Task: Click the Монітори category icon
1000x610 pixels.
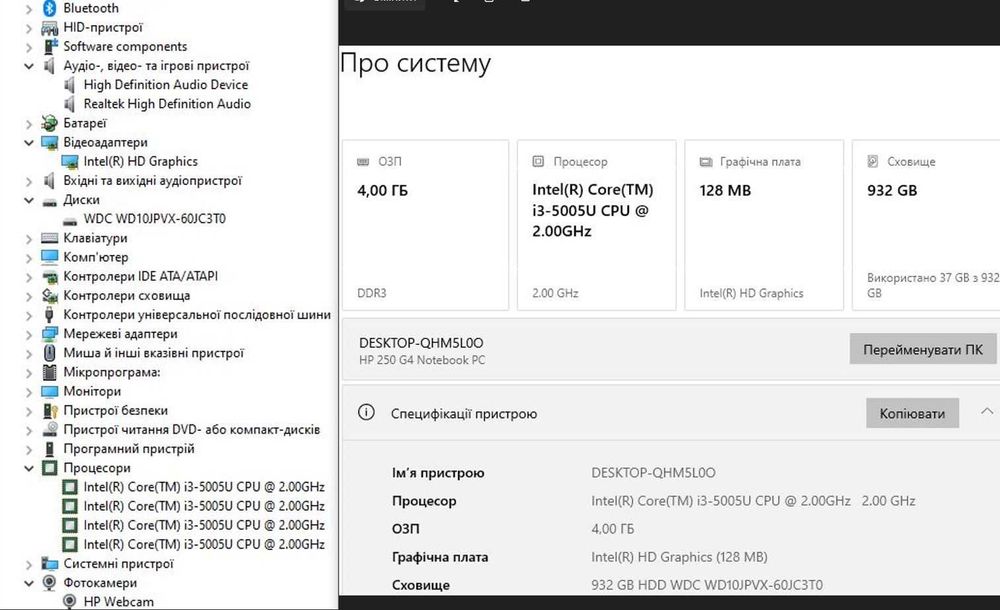Action: (50, 391)
